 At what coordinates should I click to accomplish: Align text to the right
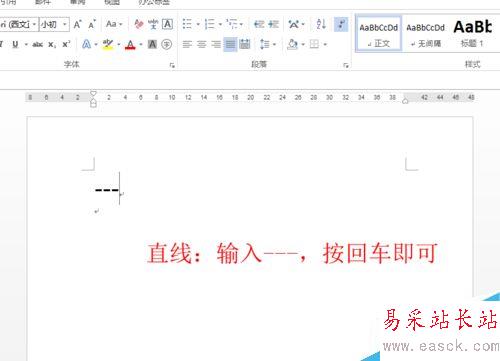coord(216,44)
